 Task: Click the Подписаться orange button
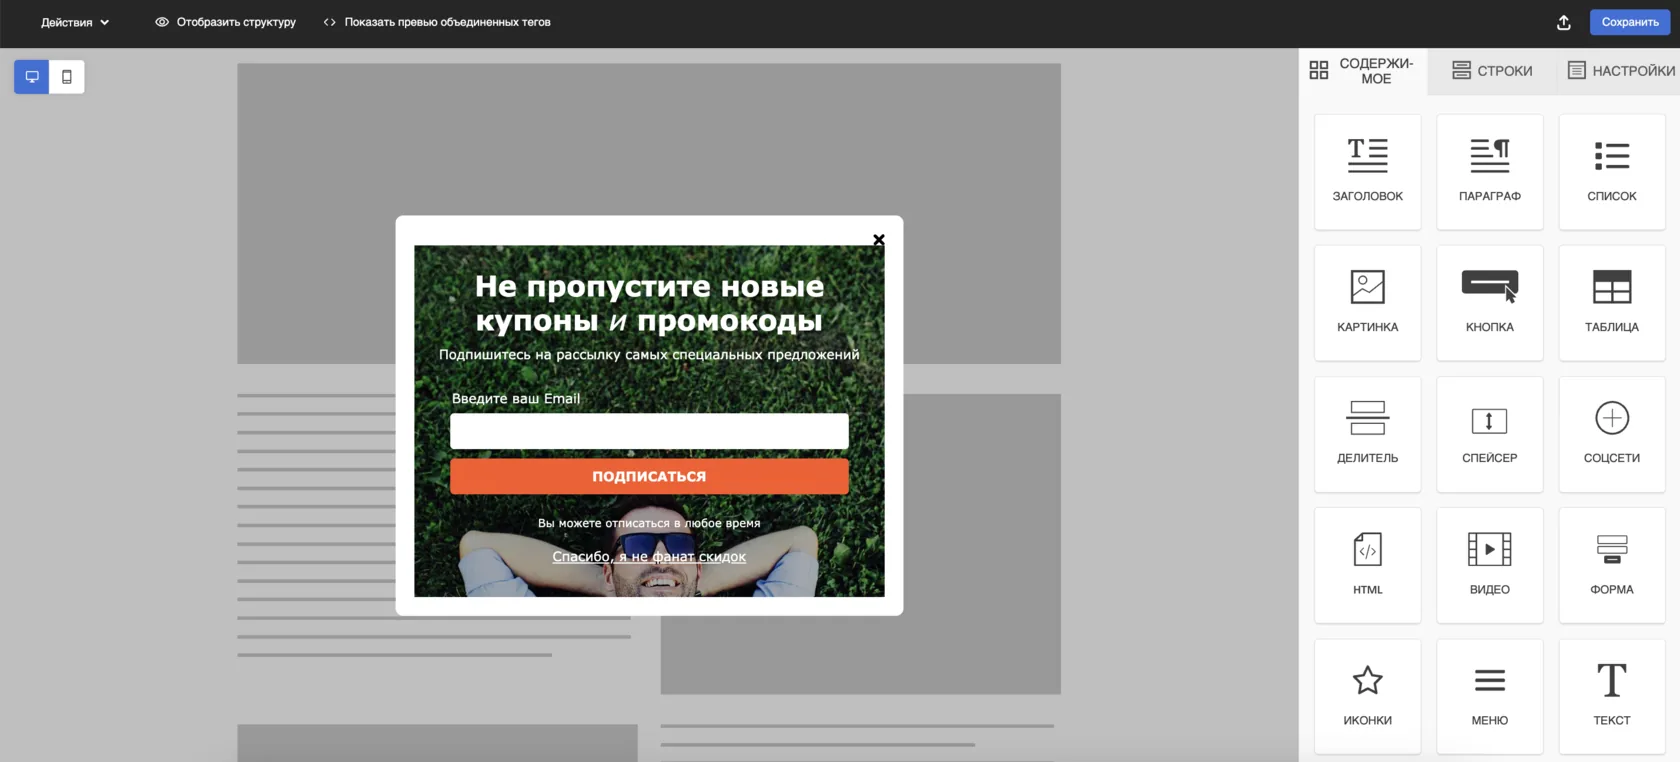click(649, 476)
